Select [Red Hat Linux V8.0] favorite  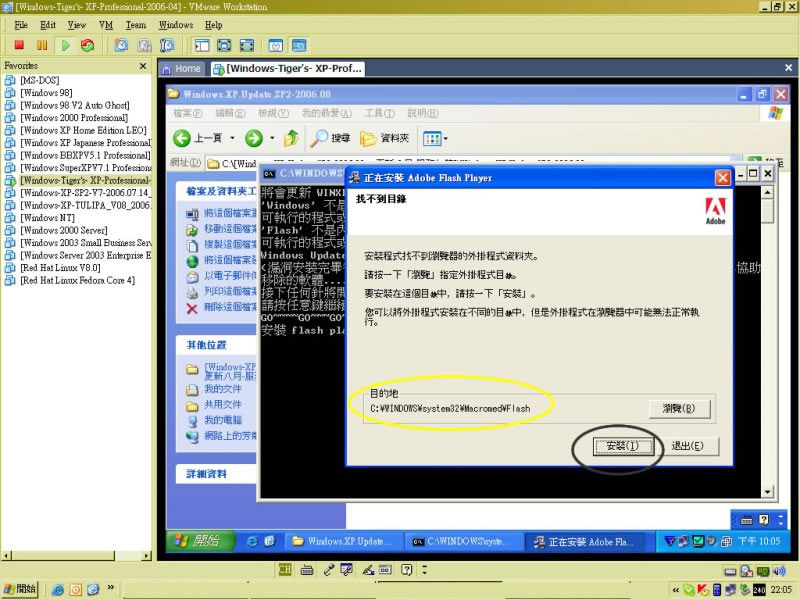click(60, 268)
